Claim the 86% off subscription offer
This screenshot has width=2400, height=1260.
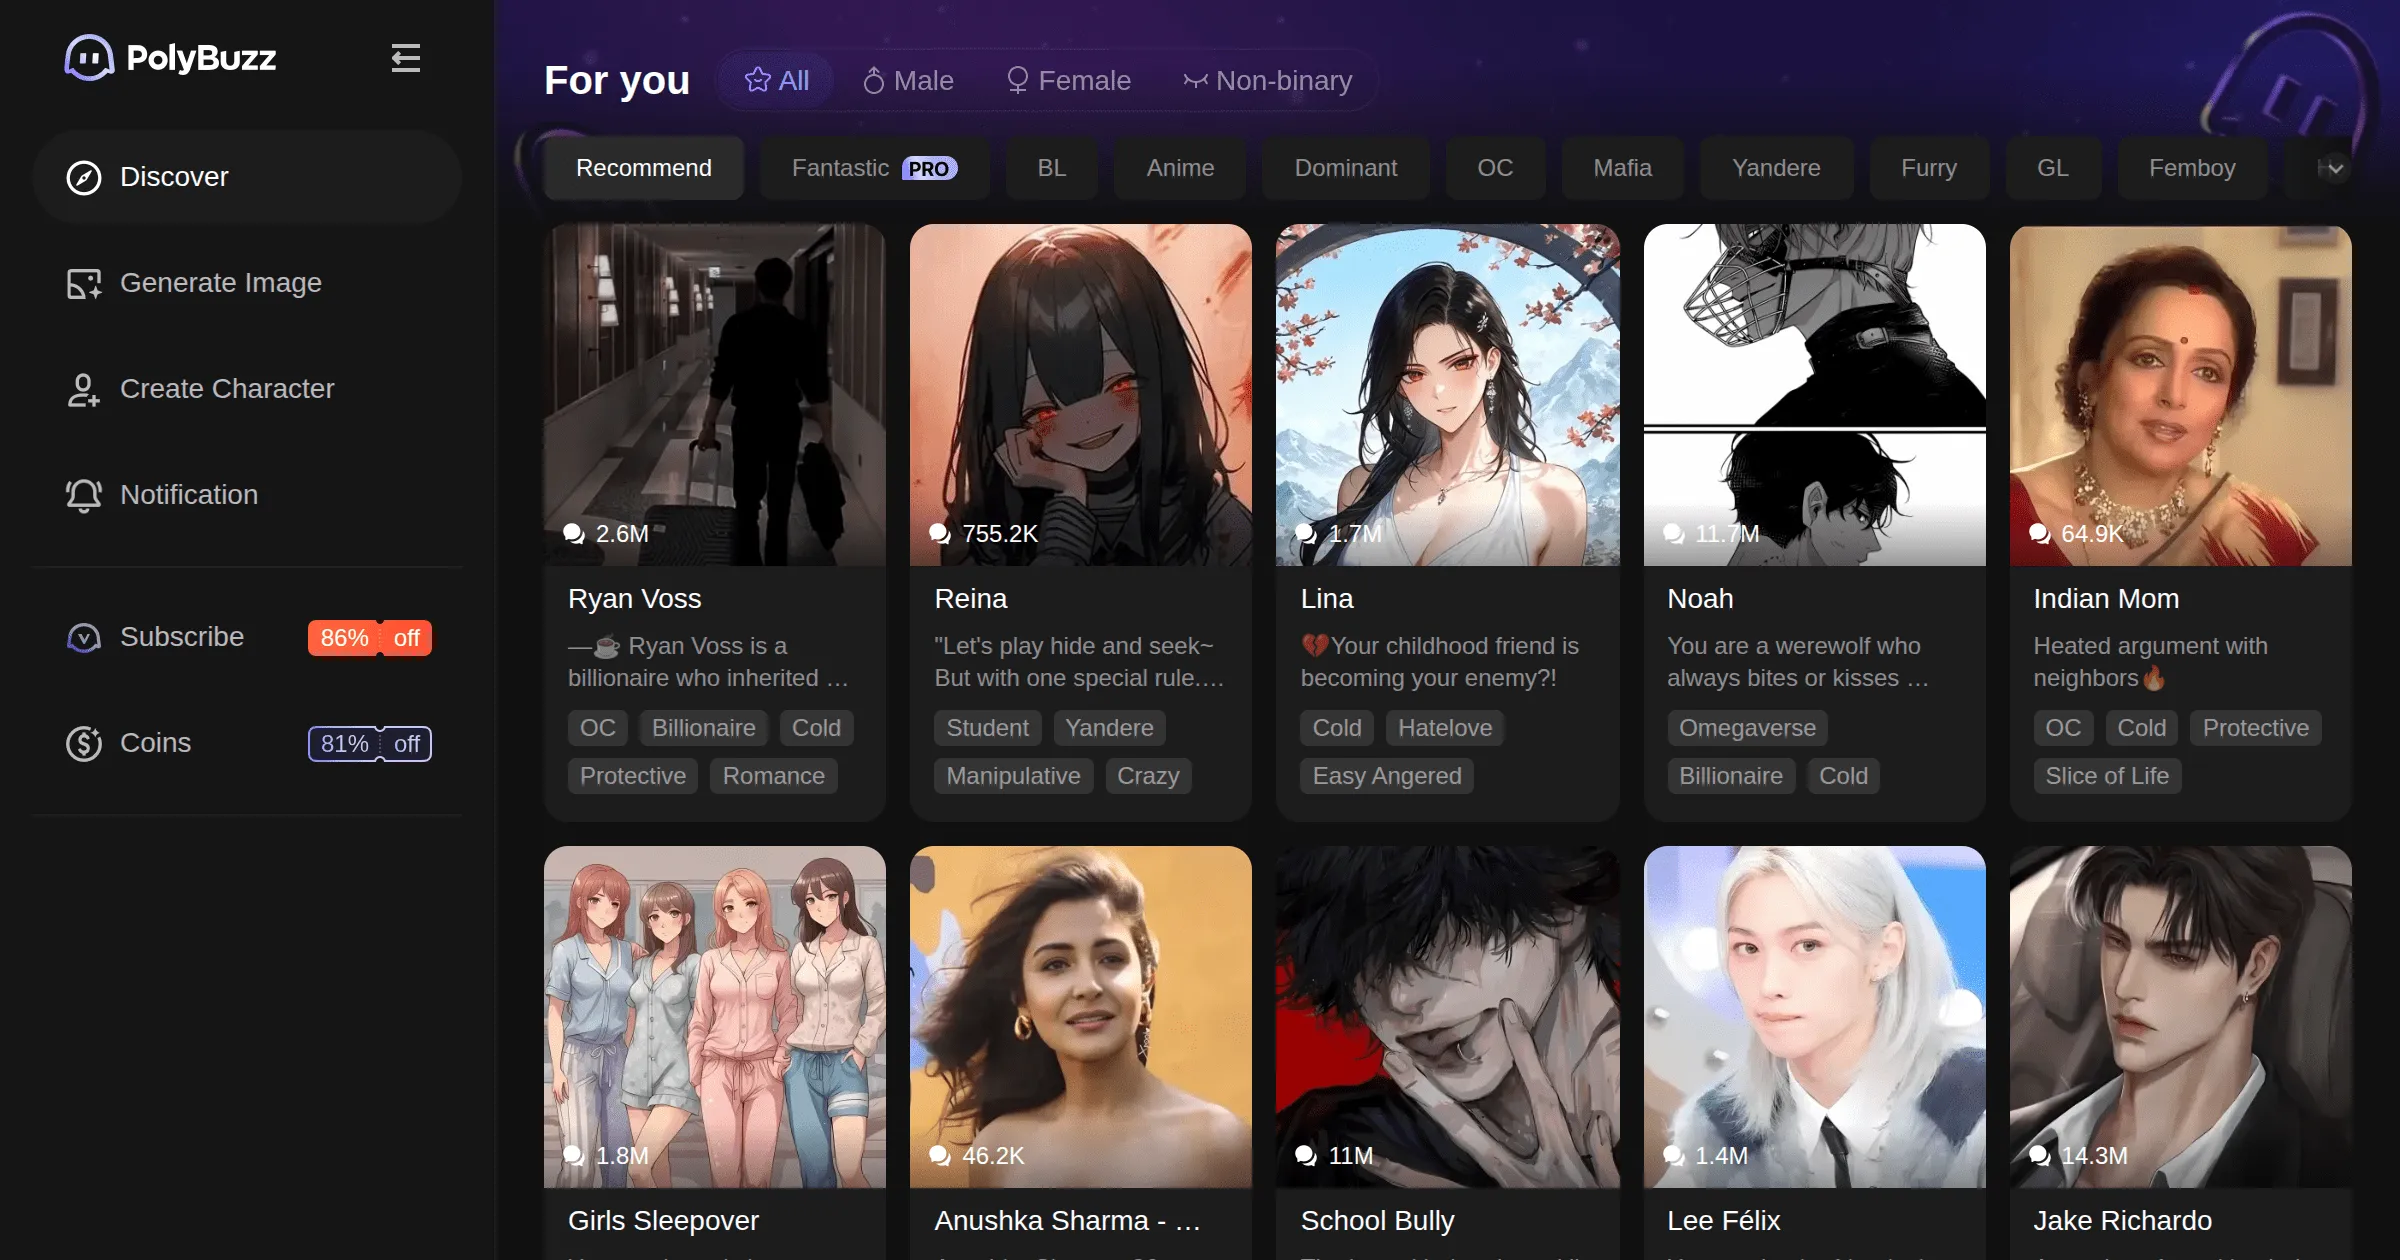pos(368,638)
